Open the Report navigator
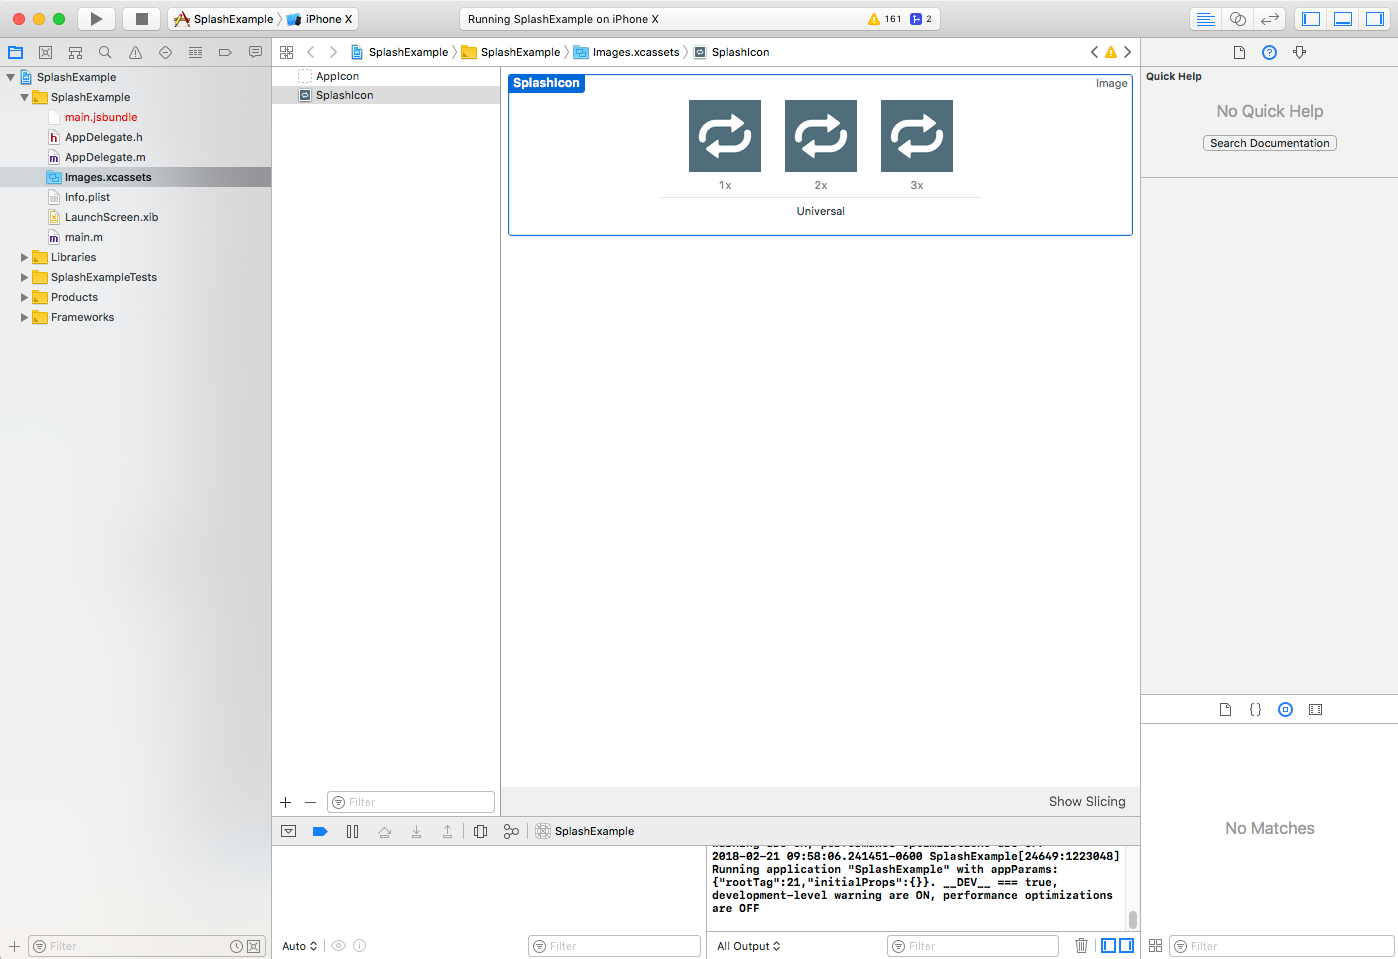Viewport: 1398px width, 959px height. click(255, 52)
